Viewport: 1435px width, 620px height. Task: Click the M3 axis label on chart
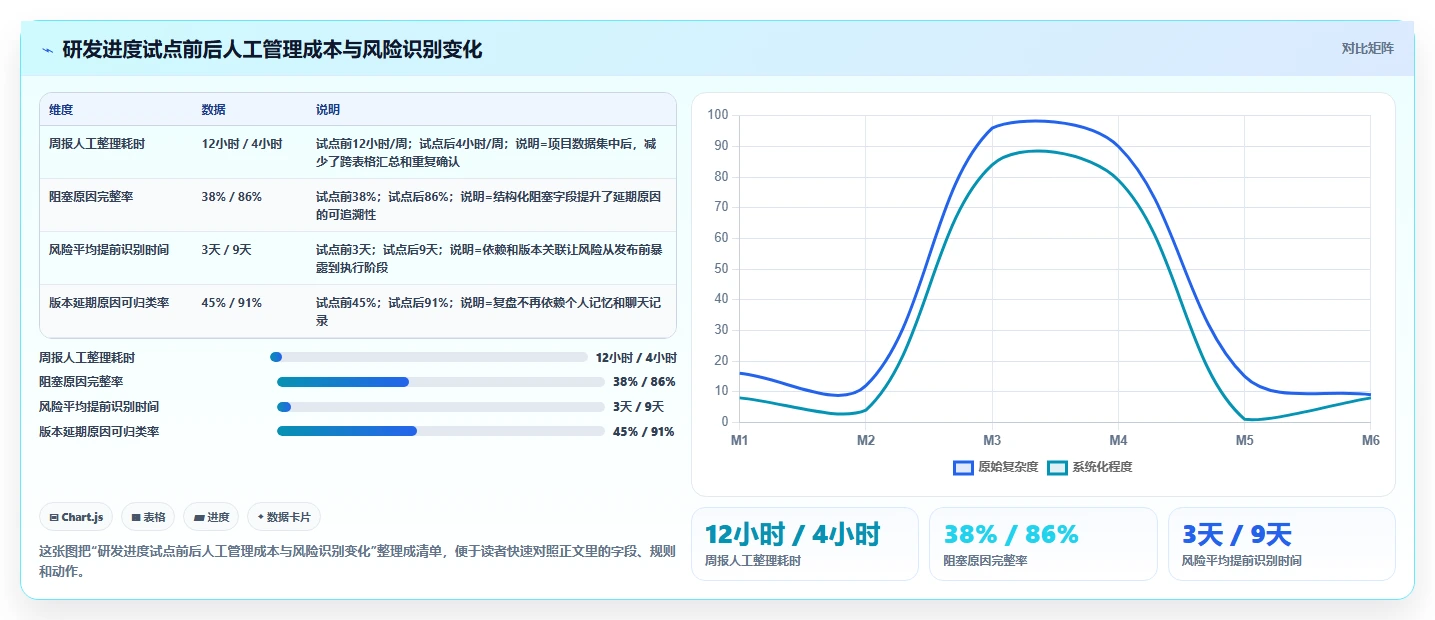pos(992,440)
